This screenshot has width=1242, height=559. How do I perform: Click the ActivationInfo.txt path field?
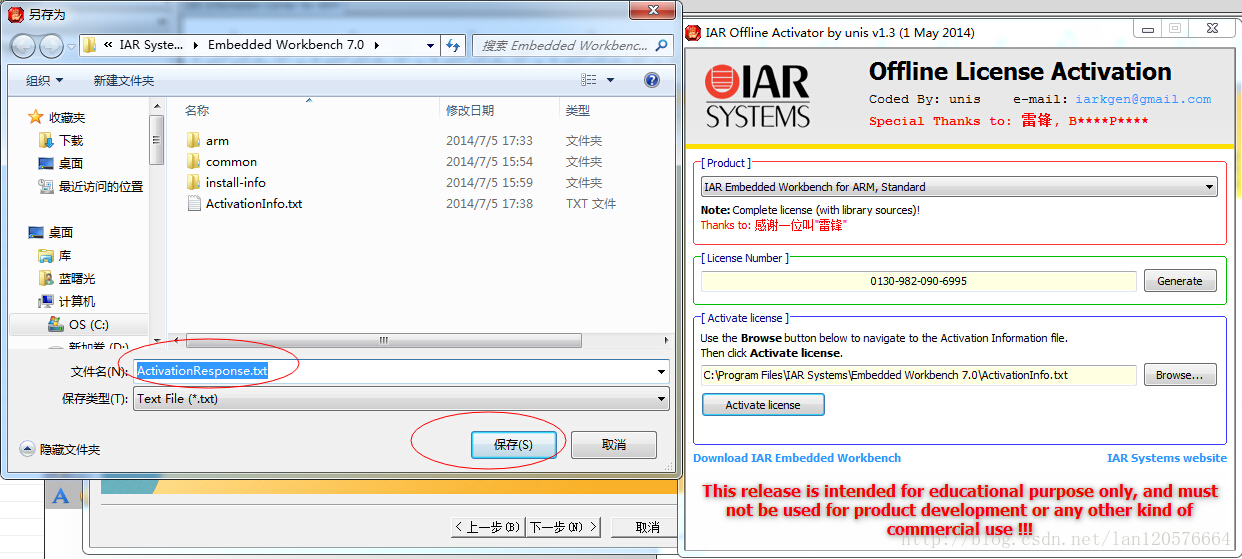(919, 375)
